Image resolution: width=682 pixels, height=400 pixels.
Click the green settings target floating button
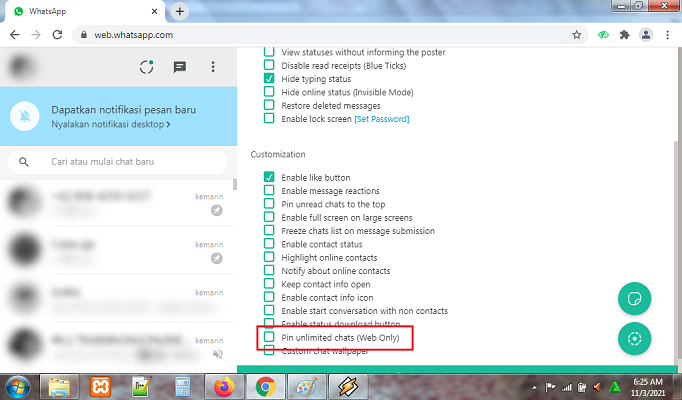[634, 338]
